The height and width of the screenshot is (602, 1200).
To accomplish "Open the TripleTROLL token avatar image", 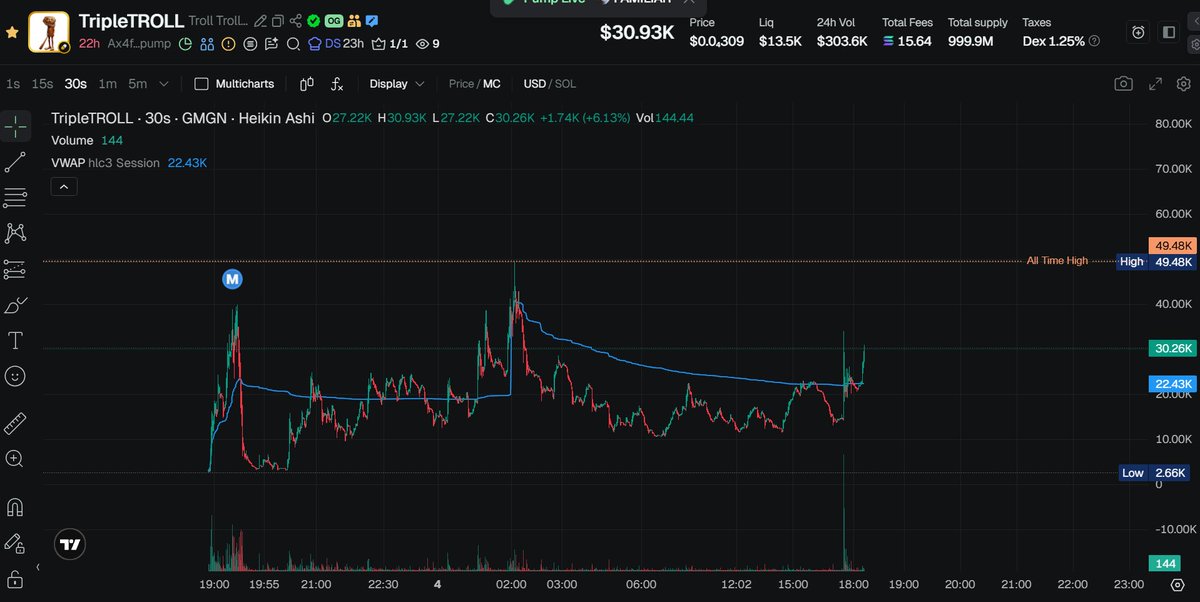I will pos(48,32).
